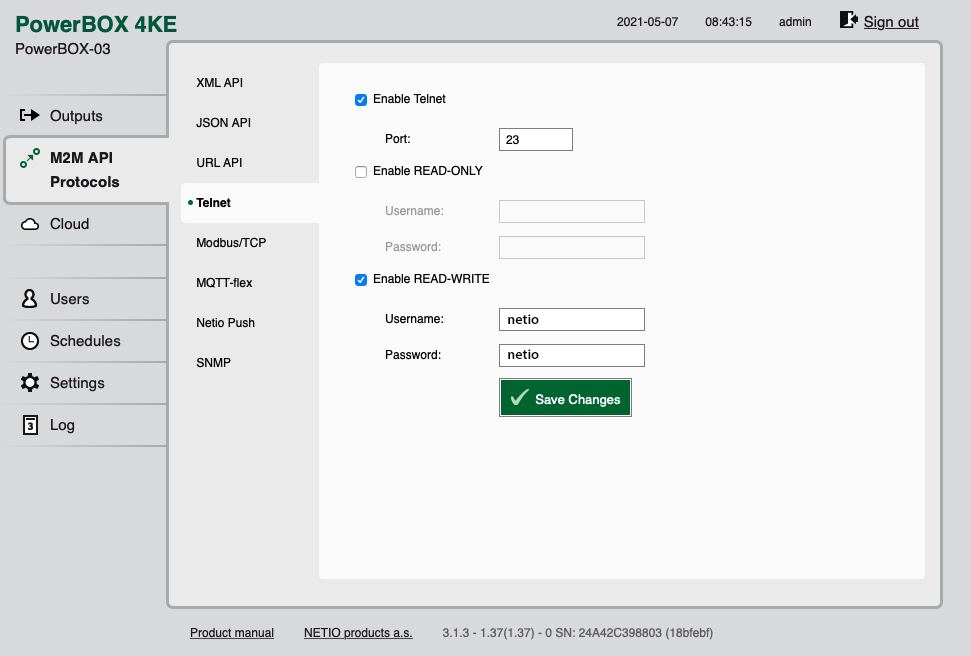Click the M2M API Protocols nodes icon

[x=30, y=158]
